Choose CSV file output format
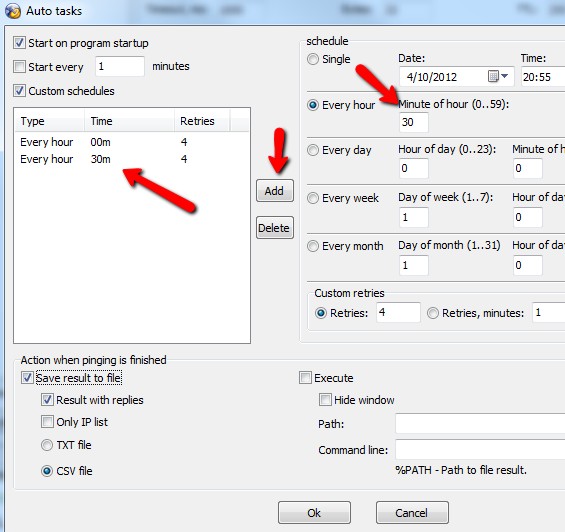This screenshot has width=565, height=532. coord(47,471)
